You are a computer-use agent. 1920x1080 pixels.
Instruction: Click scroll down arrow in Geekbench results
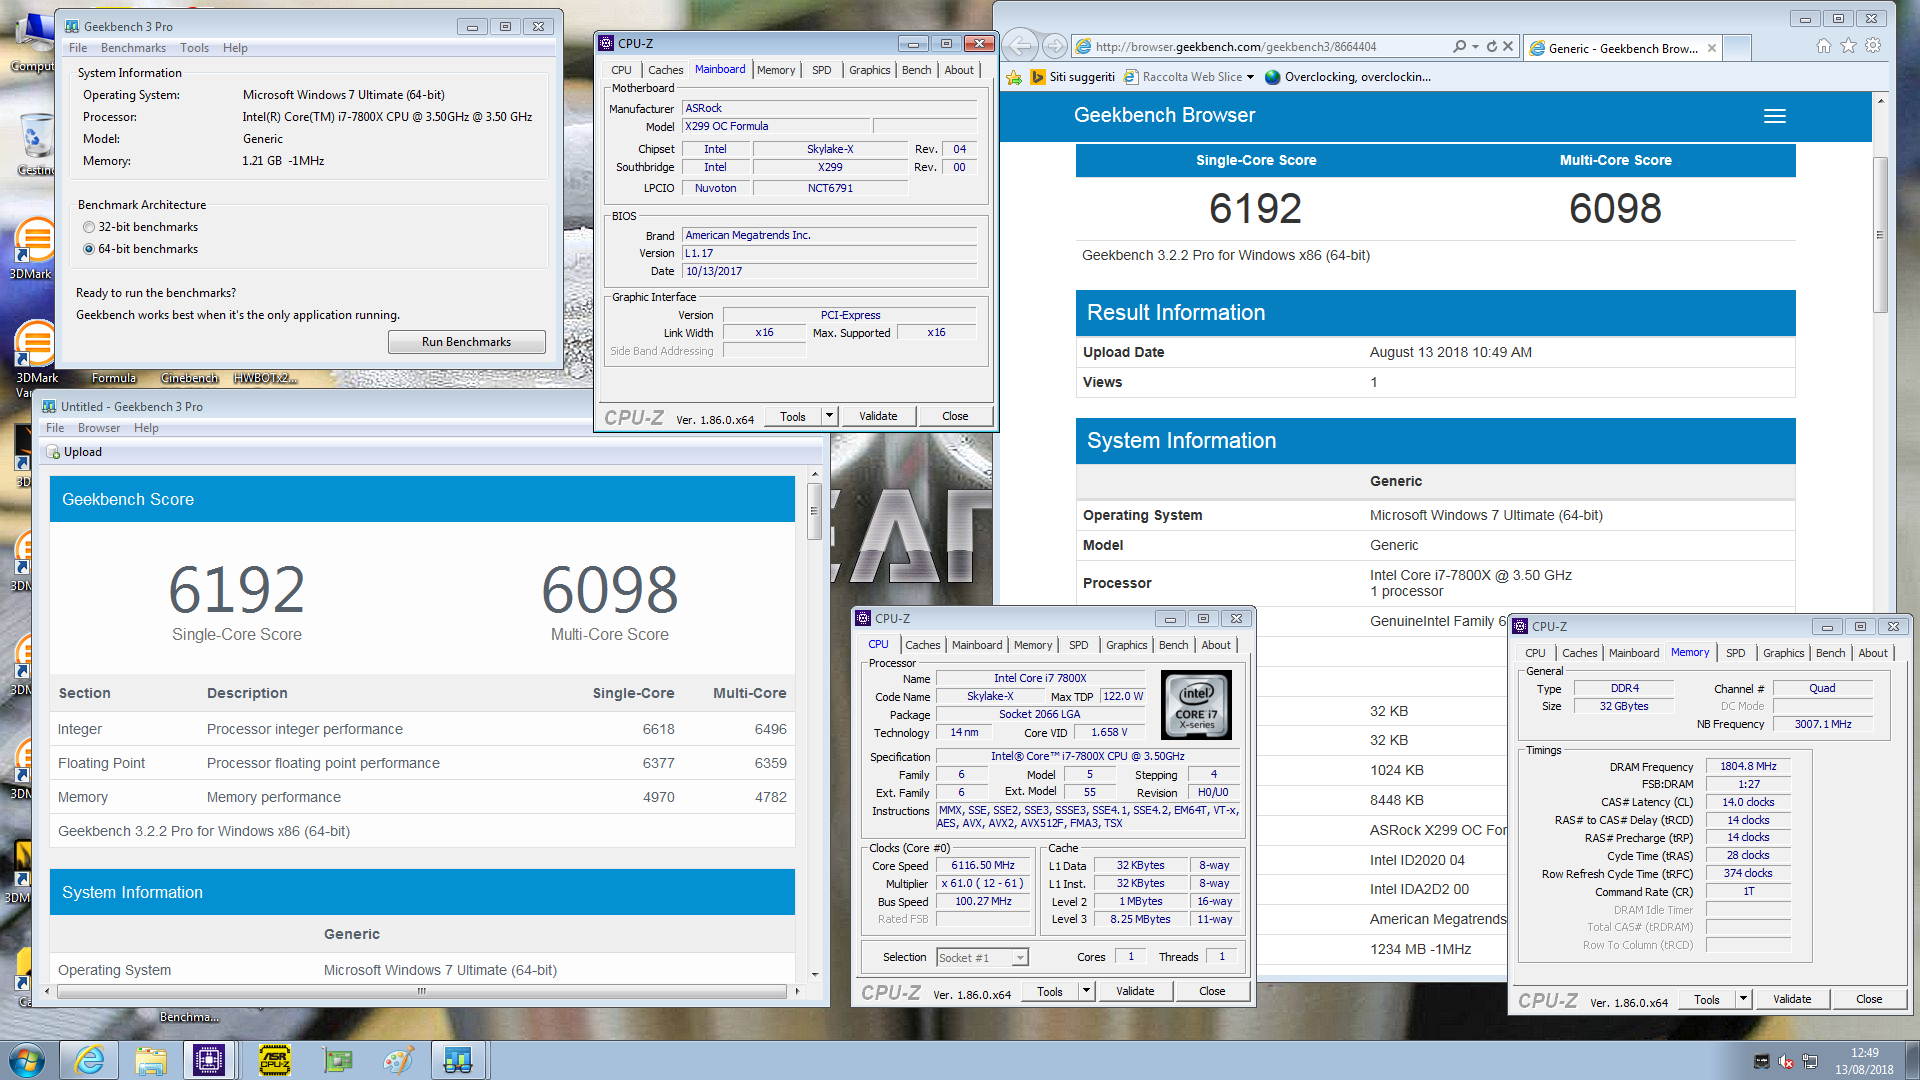coord(814,974)
